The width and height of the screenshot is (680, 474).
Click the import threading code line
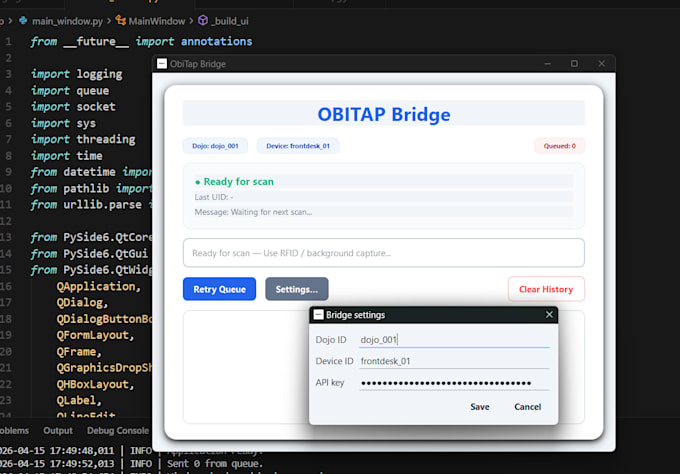(x=83, y=139)
